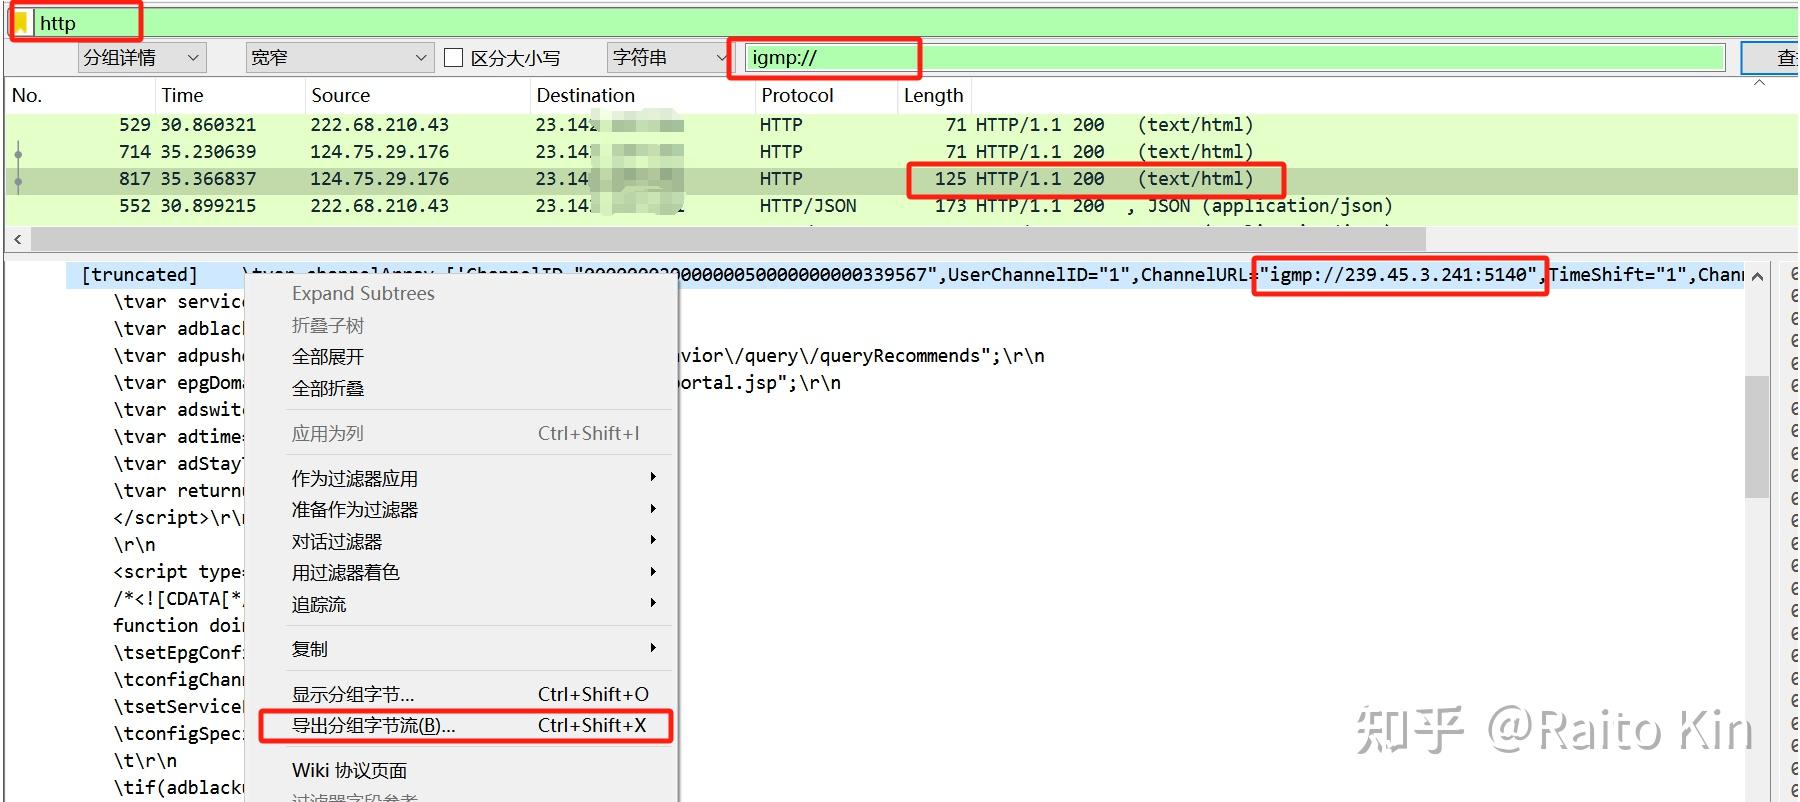This screenshot has height=802, width=1800.
Task: Select the <script type detail line
Action: [177, 572]
